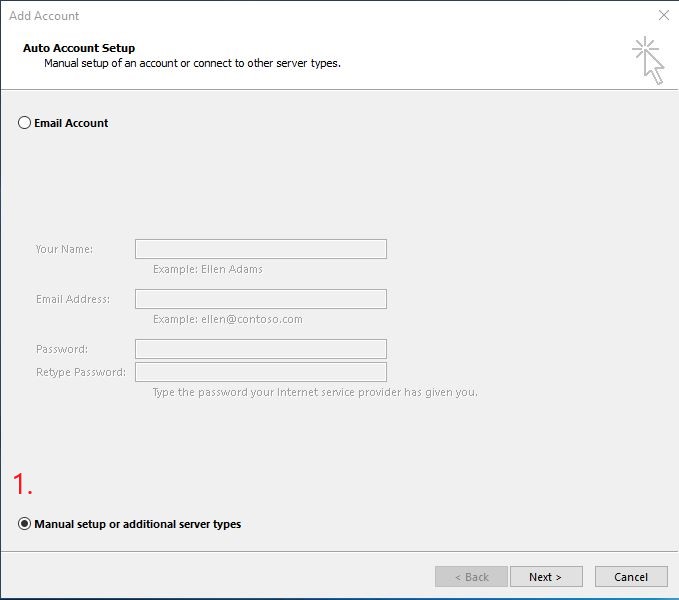
Task: Go back using the Back button
Action: point(471,577)
